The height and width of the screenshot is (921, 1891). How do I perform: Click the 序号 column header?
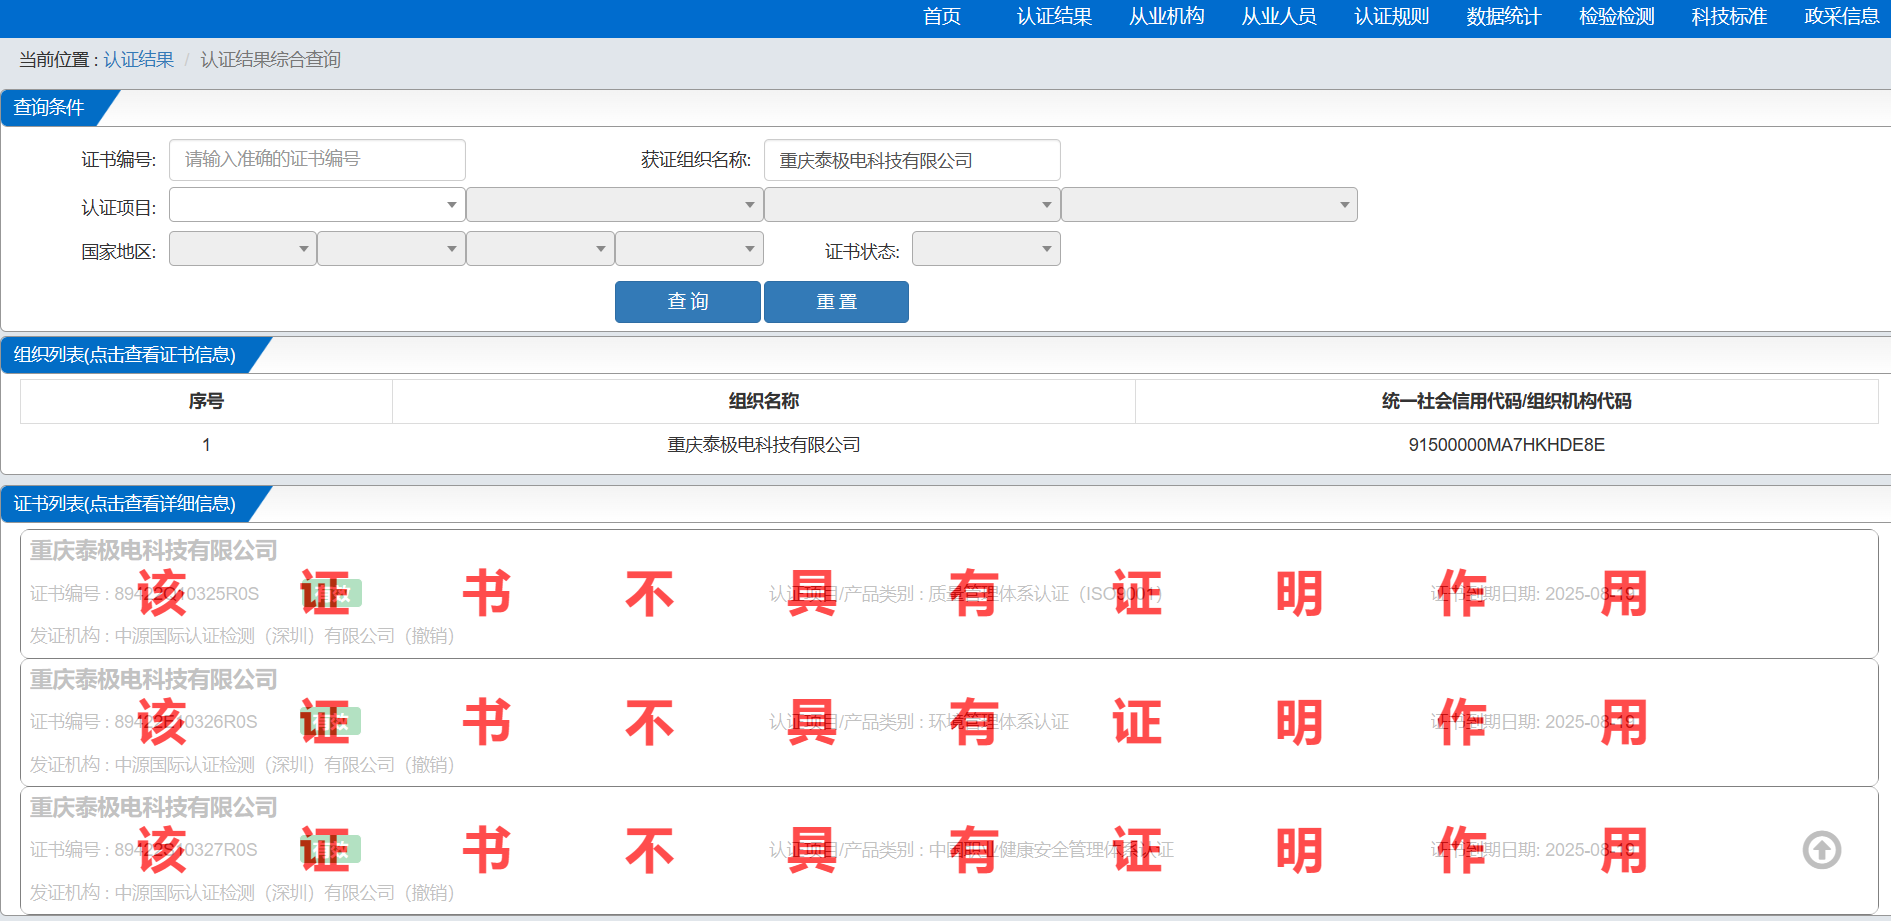pyautogui.click(x=206, y=401)
